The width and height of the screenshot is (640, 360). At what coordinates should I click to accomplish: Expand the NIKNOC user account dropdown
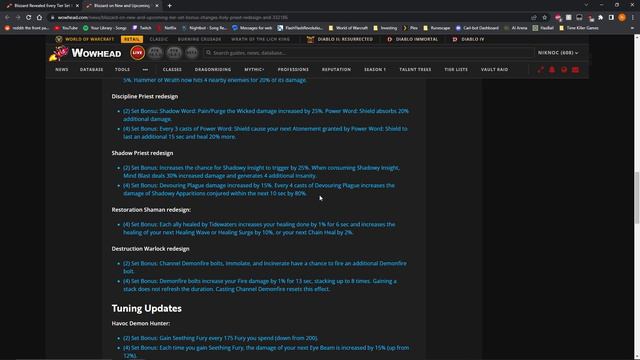click(558, 53)
